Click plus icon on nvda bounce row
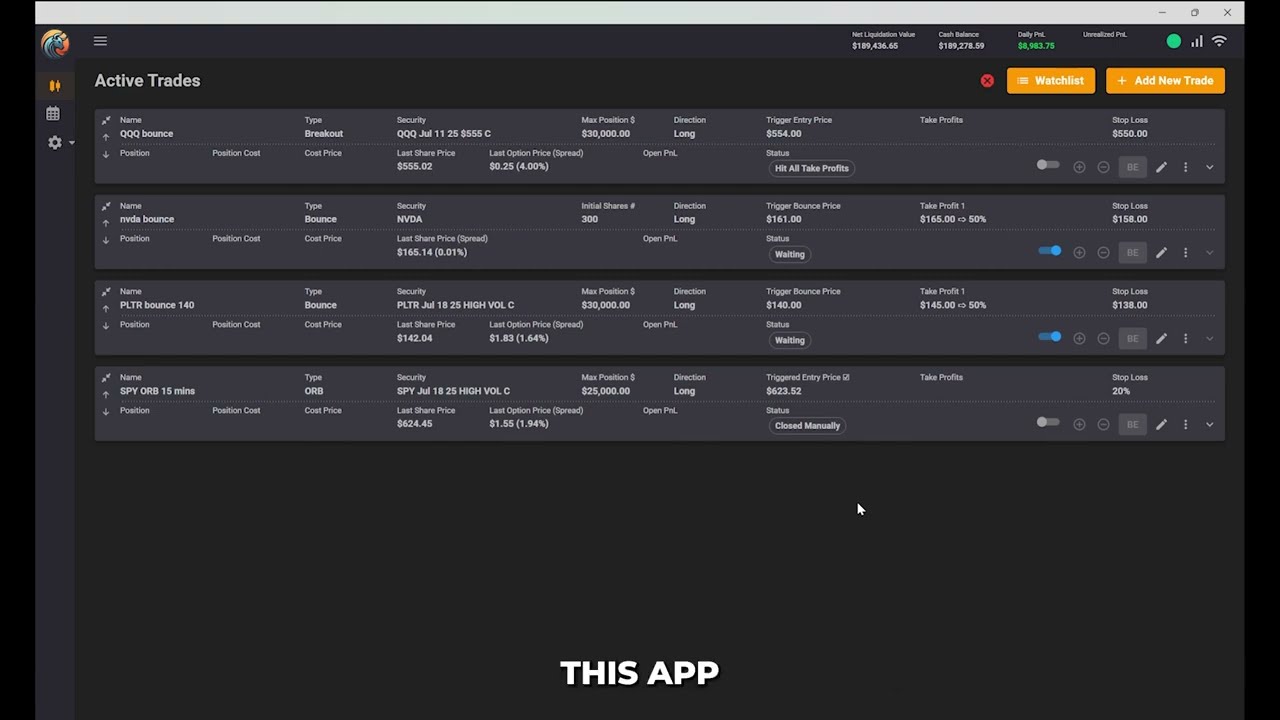The width and height of the screenshot is (1280, 720). tap(1079, 253)
